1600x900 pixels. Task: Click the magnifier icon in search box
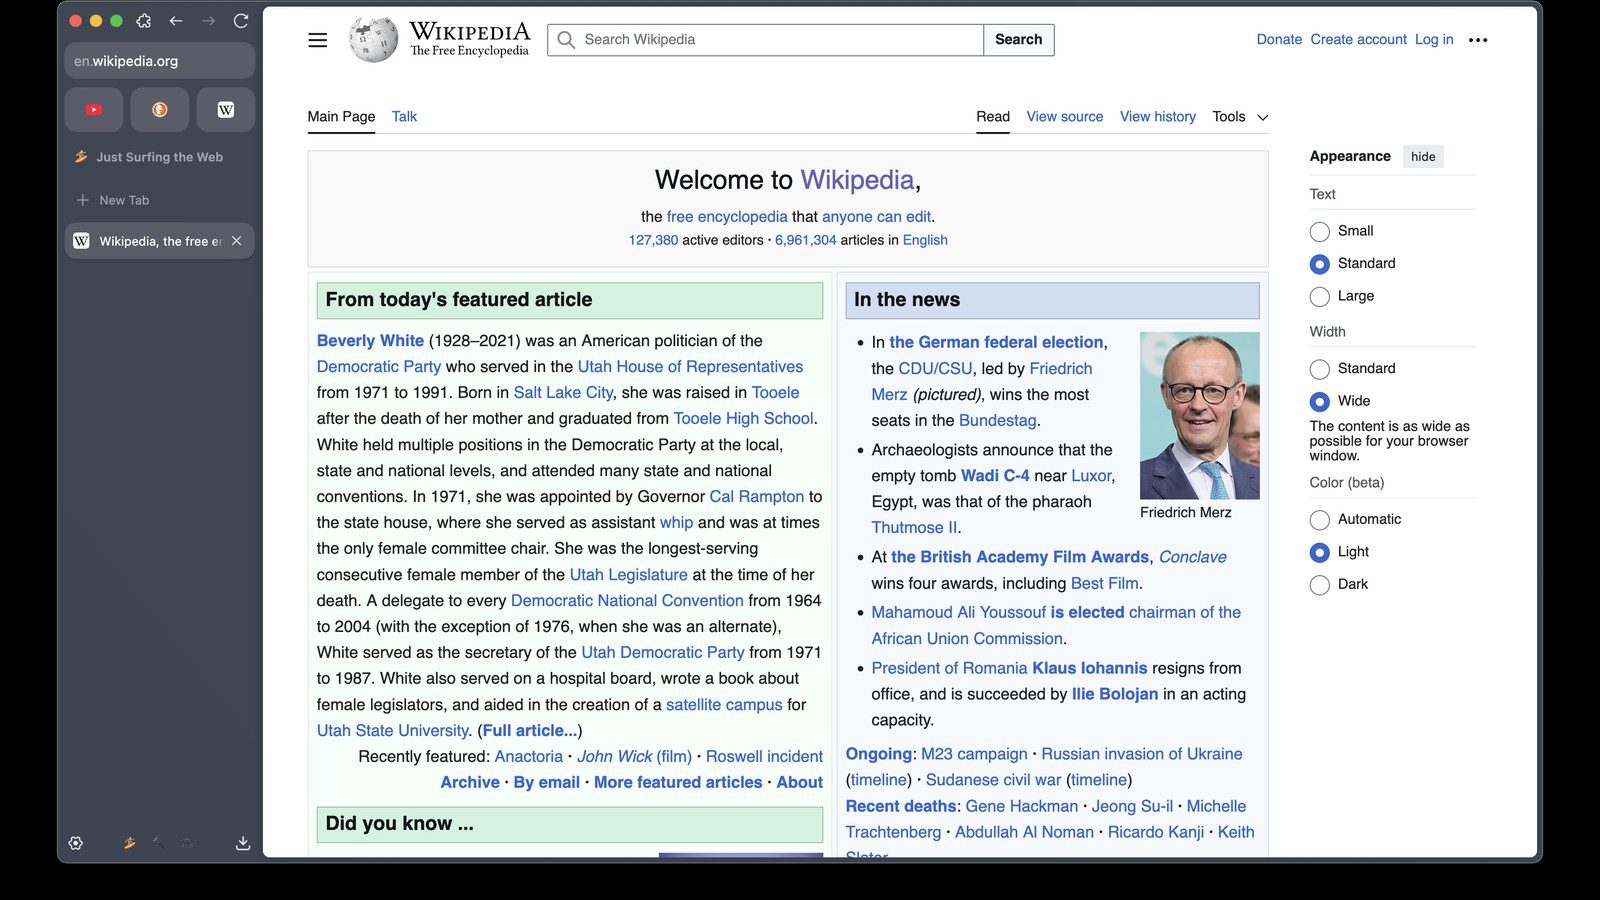coord(566,40)
